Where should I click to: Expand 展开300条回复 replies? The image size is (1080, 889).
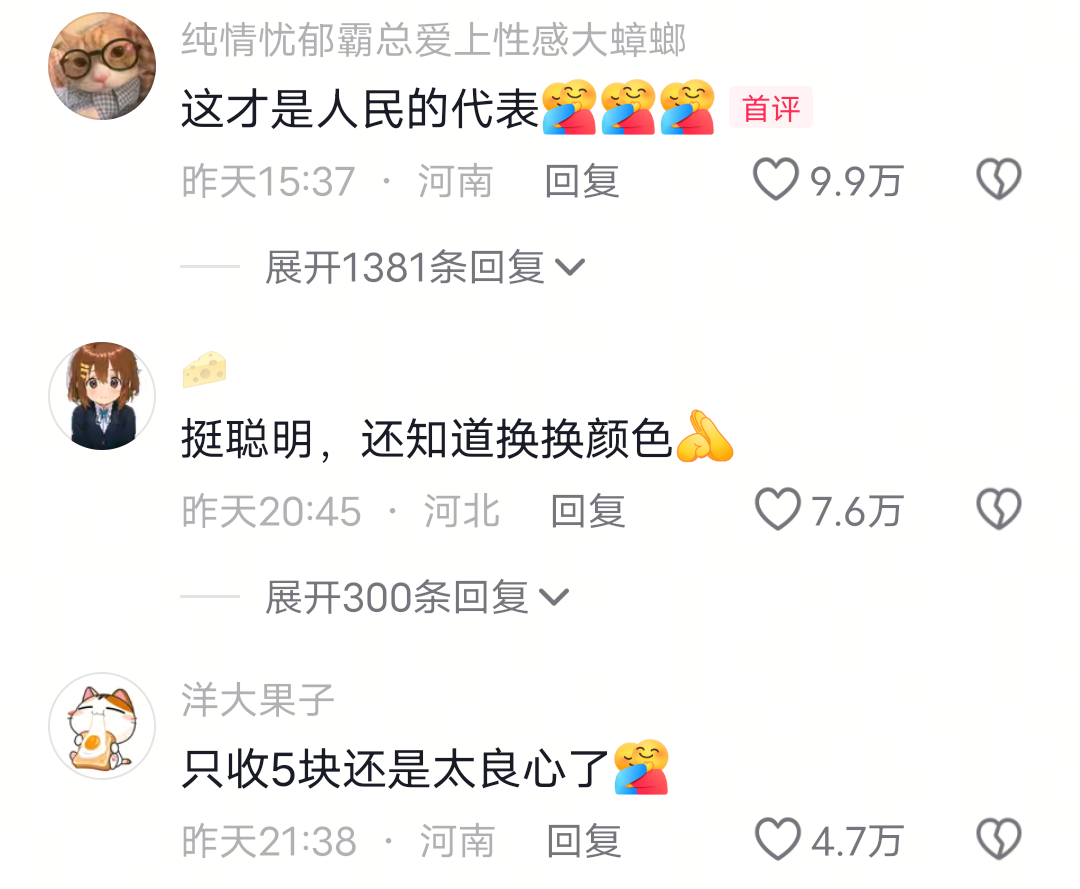(417, 597)
